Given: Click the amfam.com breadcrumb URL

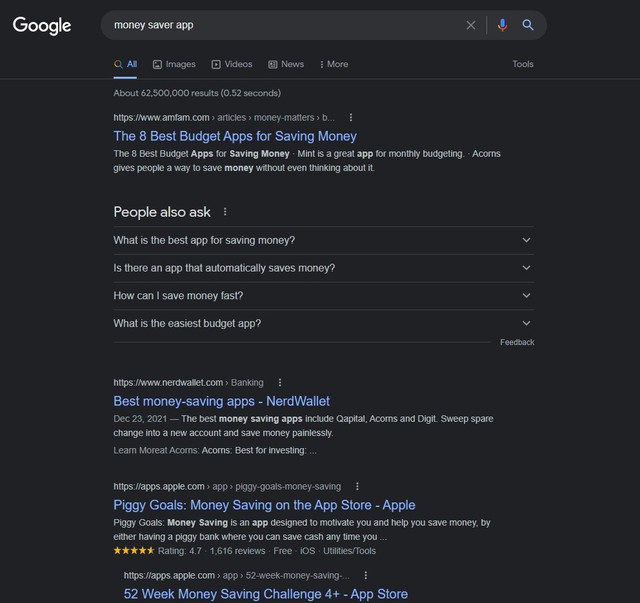Looking at the screenshot, I should pos(224,118).
